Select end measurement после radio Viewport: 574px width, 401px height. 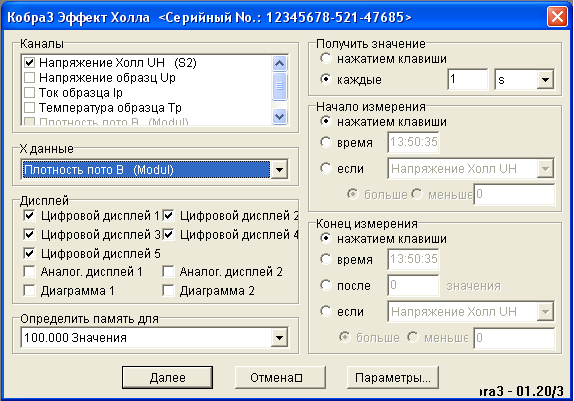326,285
